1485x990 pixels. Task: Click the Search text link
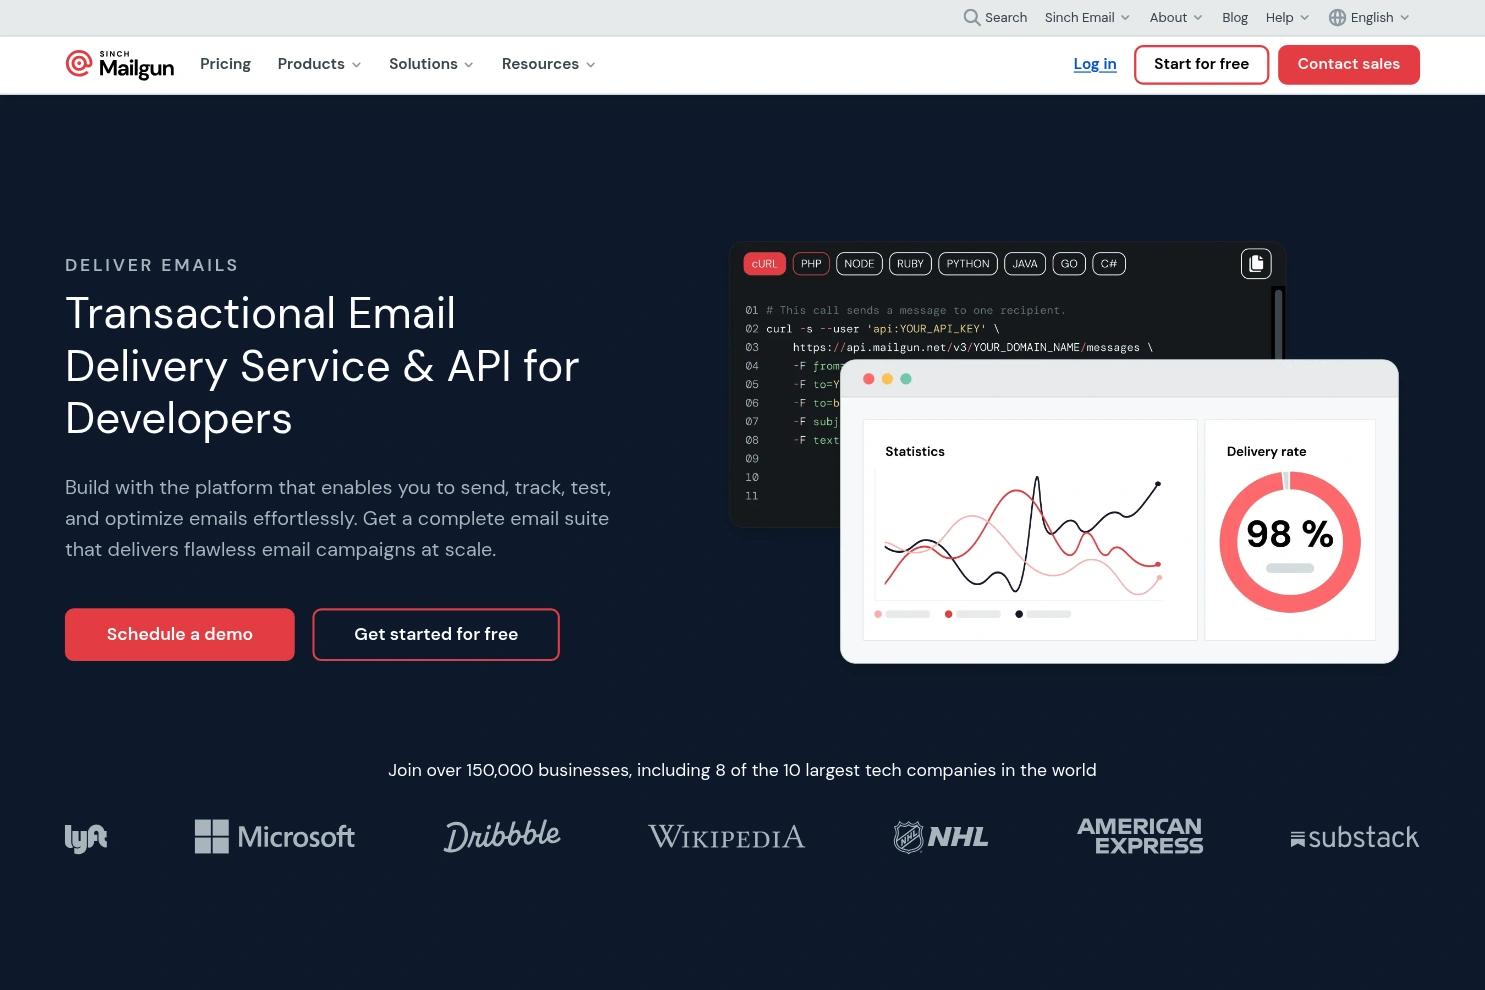1006,17
